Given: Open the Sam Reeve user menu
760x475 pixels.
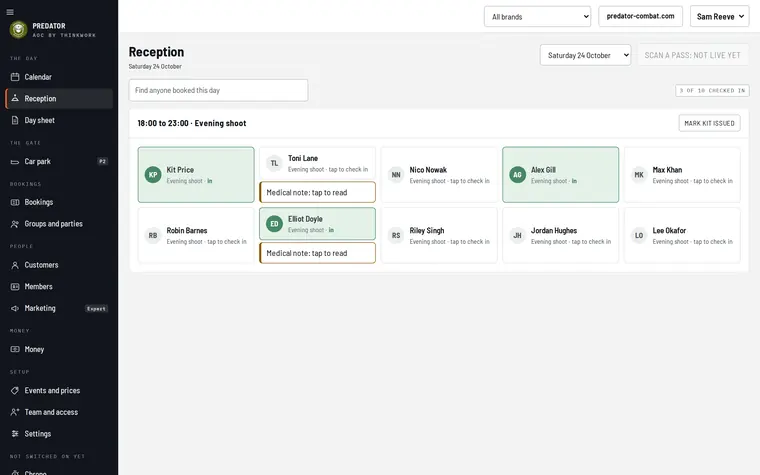Looking at the screenshot, I should [719, 16].
